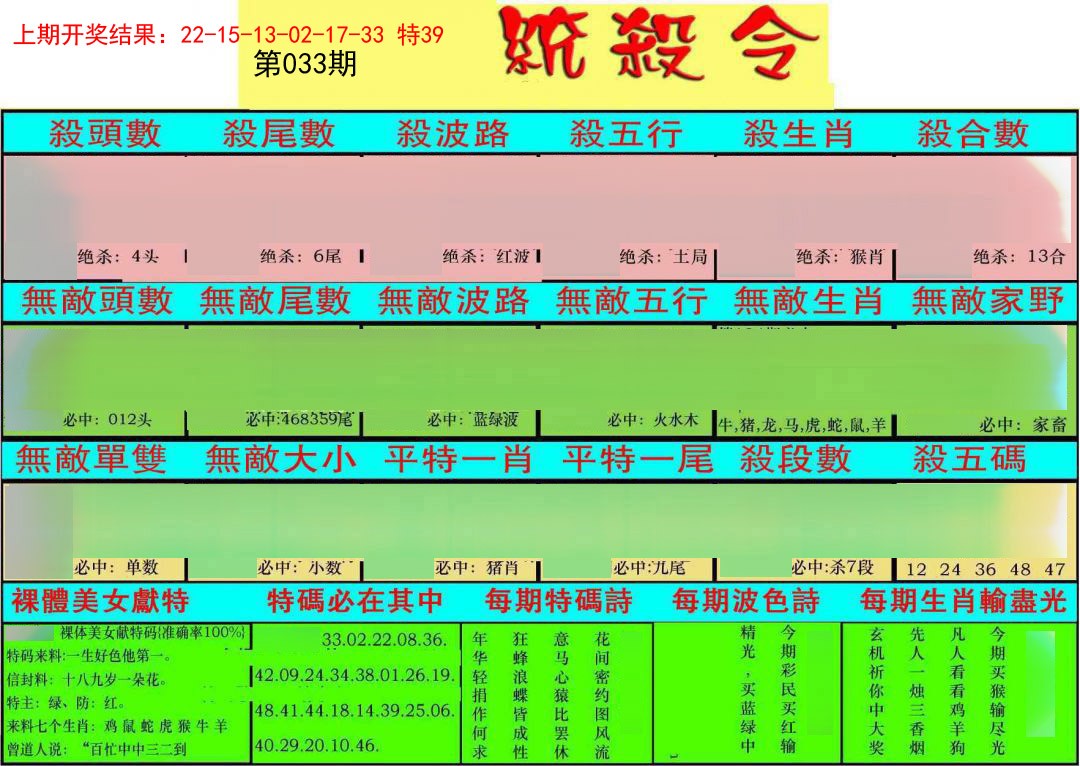Image resolution: width=1080 pixels, height=766 pixels.
Task: Select the 第033期 issue label
Action: click(x=305, y=65)
